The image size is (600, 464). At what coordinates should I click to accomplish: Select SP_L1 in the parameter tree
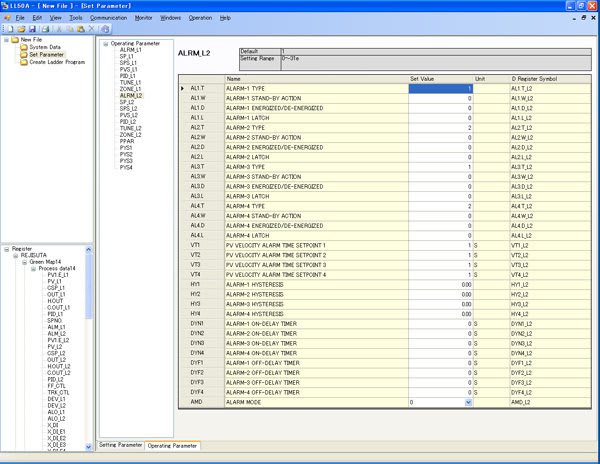tap(127, 57)
